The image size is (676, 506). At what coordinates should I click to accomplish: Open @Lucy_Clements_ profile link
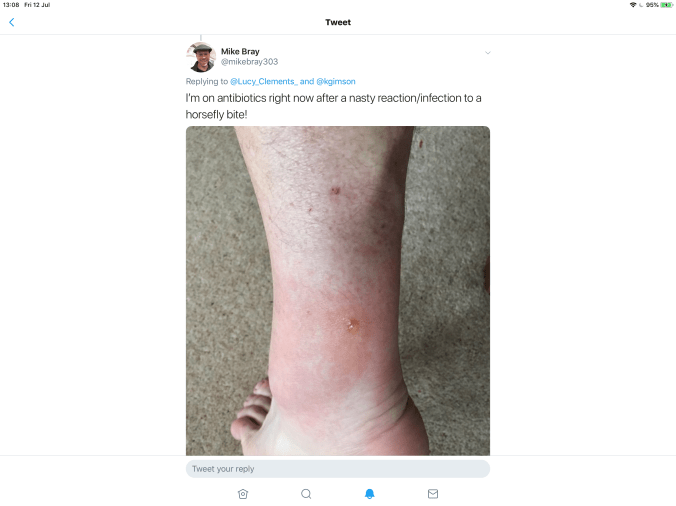(x=263, y=81)
